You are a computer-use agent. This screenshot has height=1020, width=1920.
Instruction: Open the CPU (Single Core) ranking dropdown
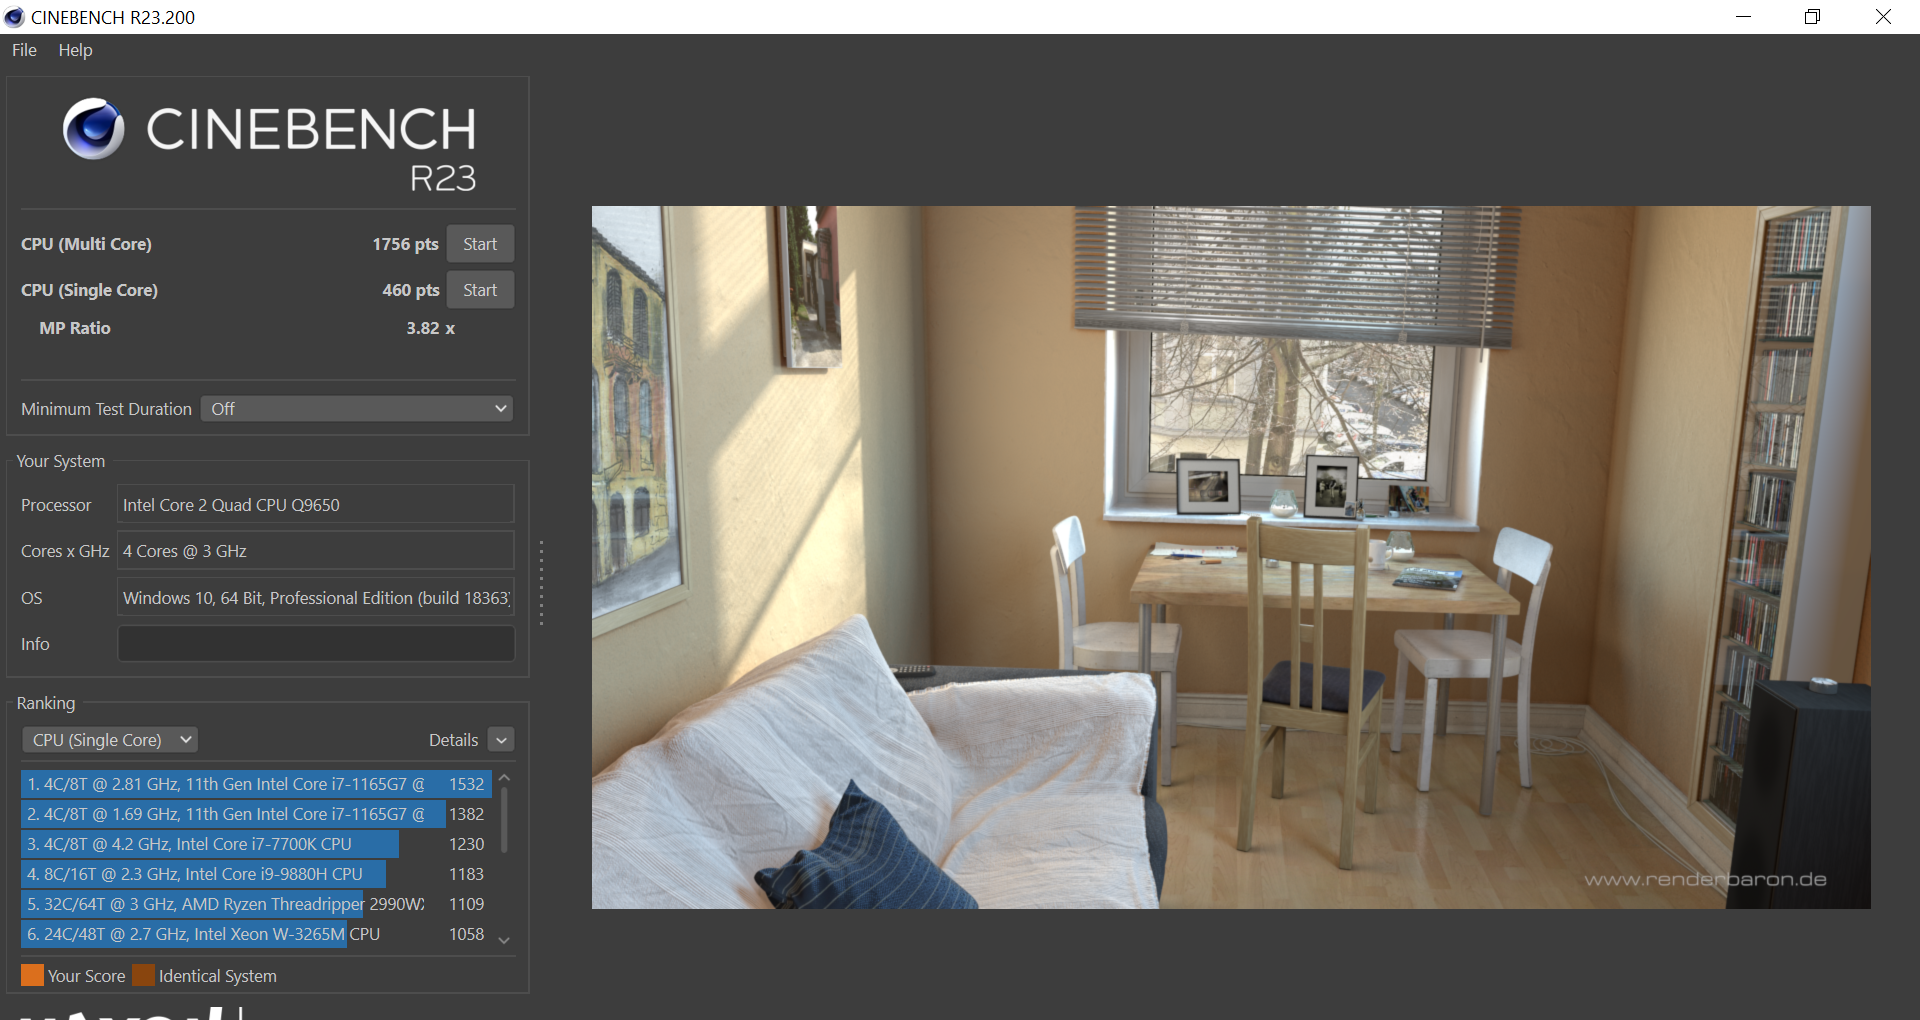[110, 740]
